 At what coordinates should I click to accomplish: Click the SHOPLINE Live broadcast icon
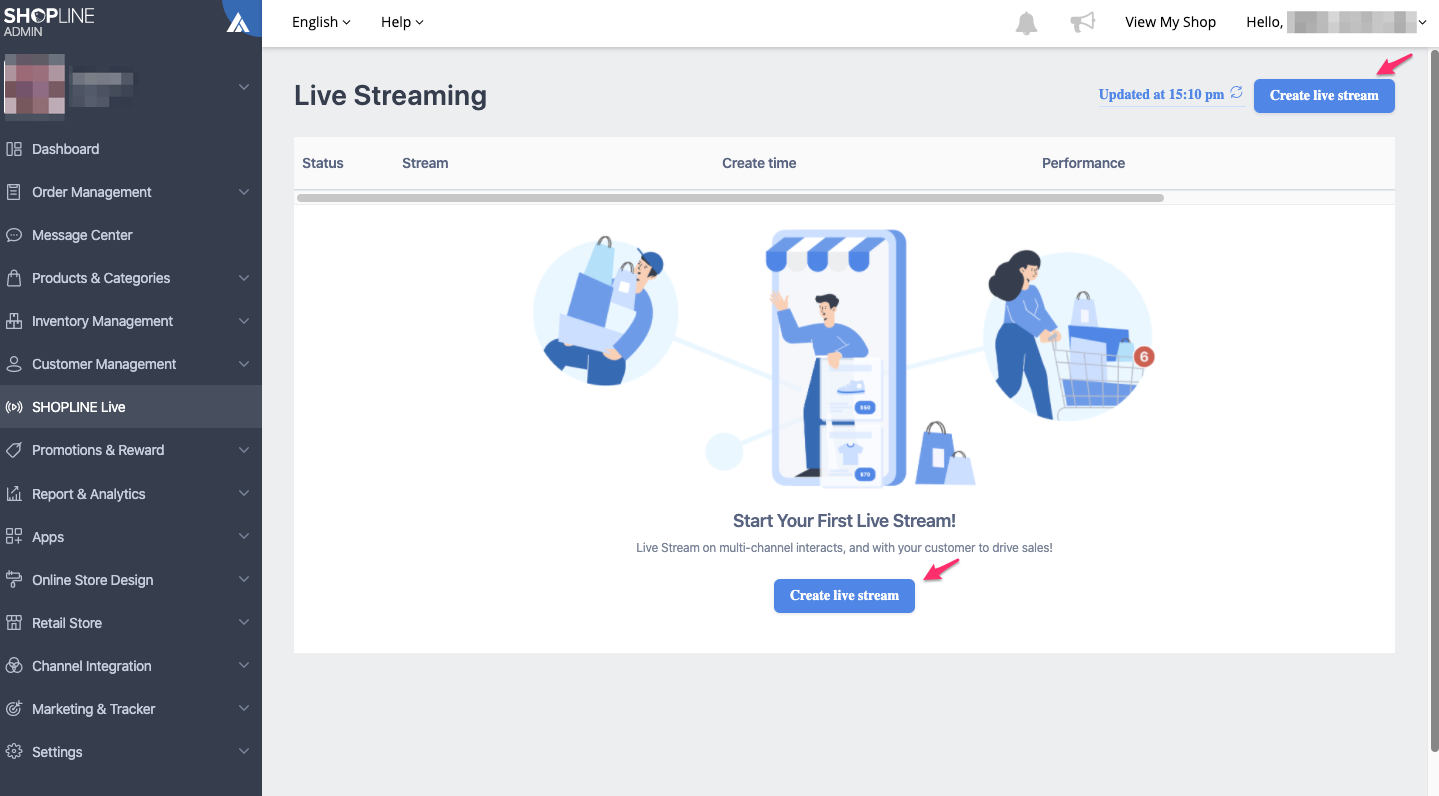(14, 407)
